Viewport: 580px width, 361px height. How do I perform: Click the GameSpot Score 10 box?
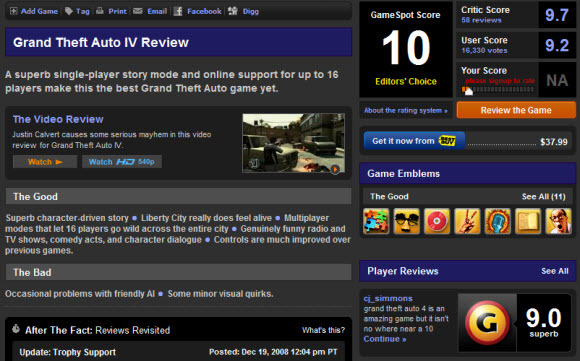pos(406,49)
